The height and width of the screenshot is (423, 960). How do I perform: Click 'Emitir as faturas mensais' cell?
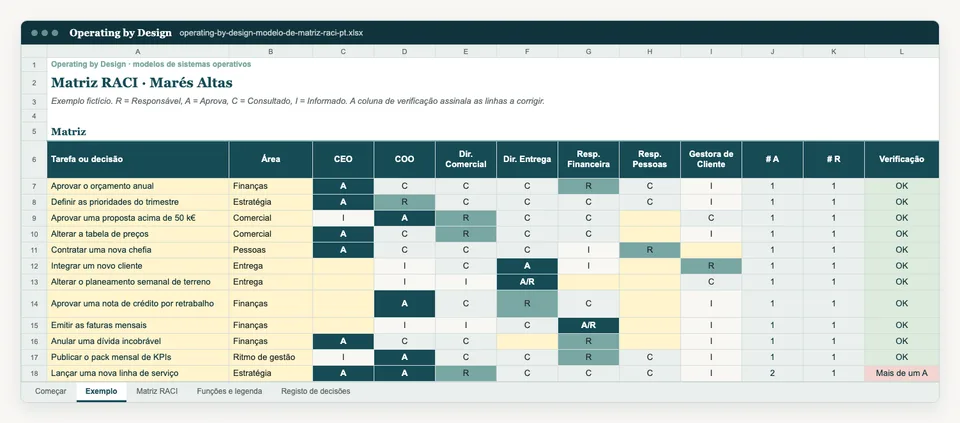point(138,325)
